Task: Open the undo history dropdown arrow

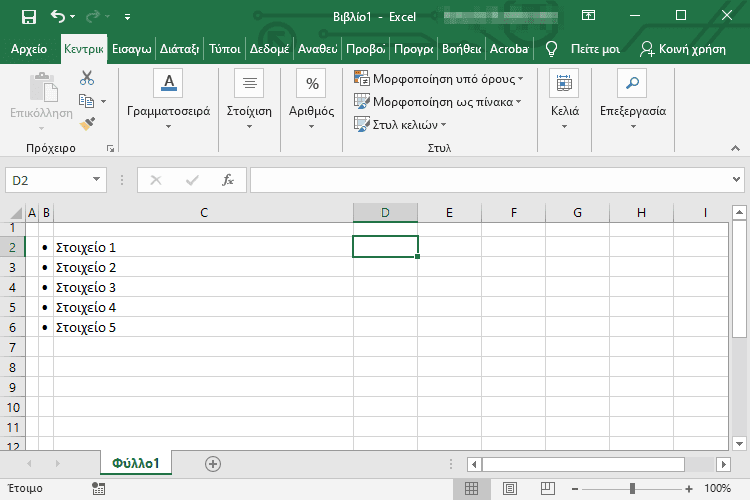Action: (x=73, y=17)
